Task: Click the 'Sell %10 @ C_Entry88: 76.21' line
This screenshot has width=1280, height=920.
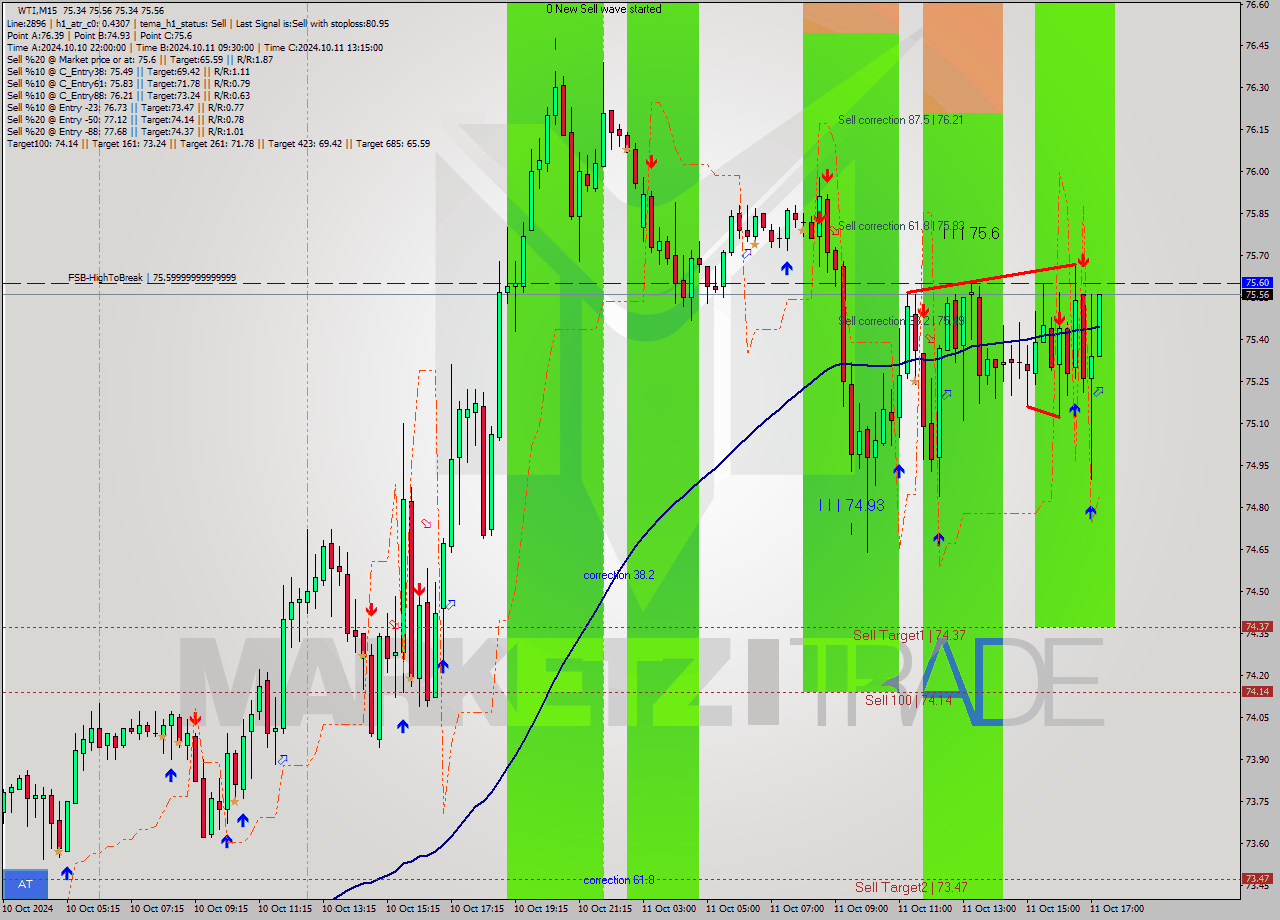Action: (128, 95)
